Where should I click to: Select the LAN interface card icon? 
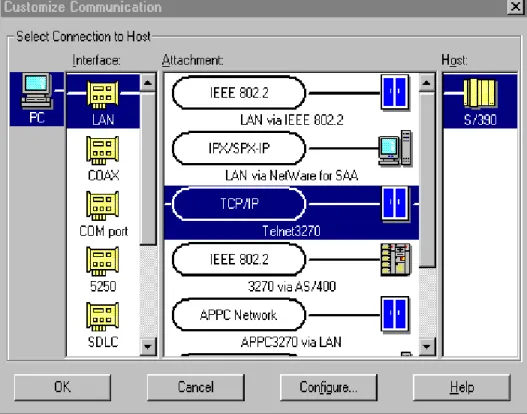[x=103, y=94]
